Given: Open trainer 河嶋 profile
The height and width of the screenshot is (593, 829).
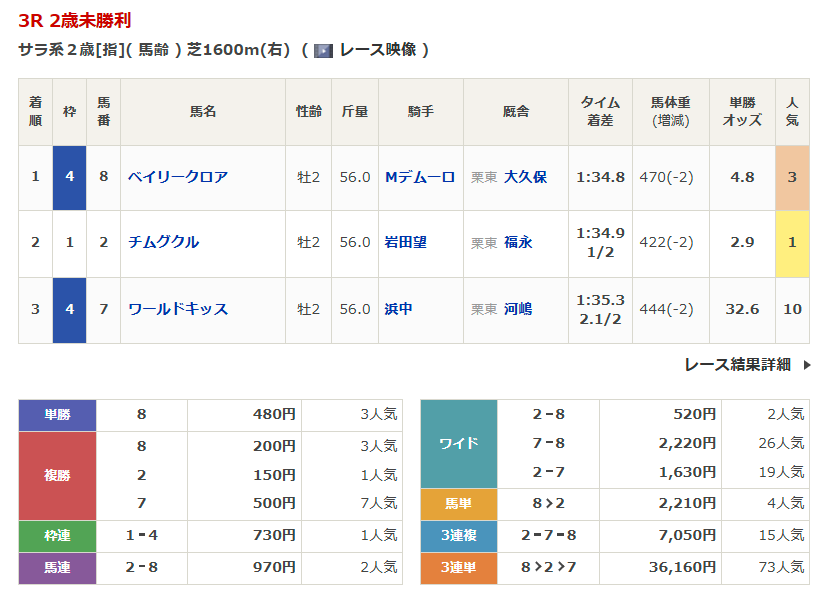Looking at the screenshot, I should coord(518,309).
